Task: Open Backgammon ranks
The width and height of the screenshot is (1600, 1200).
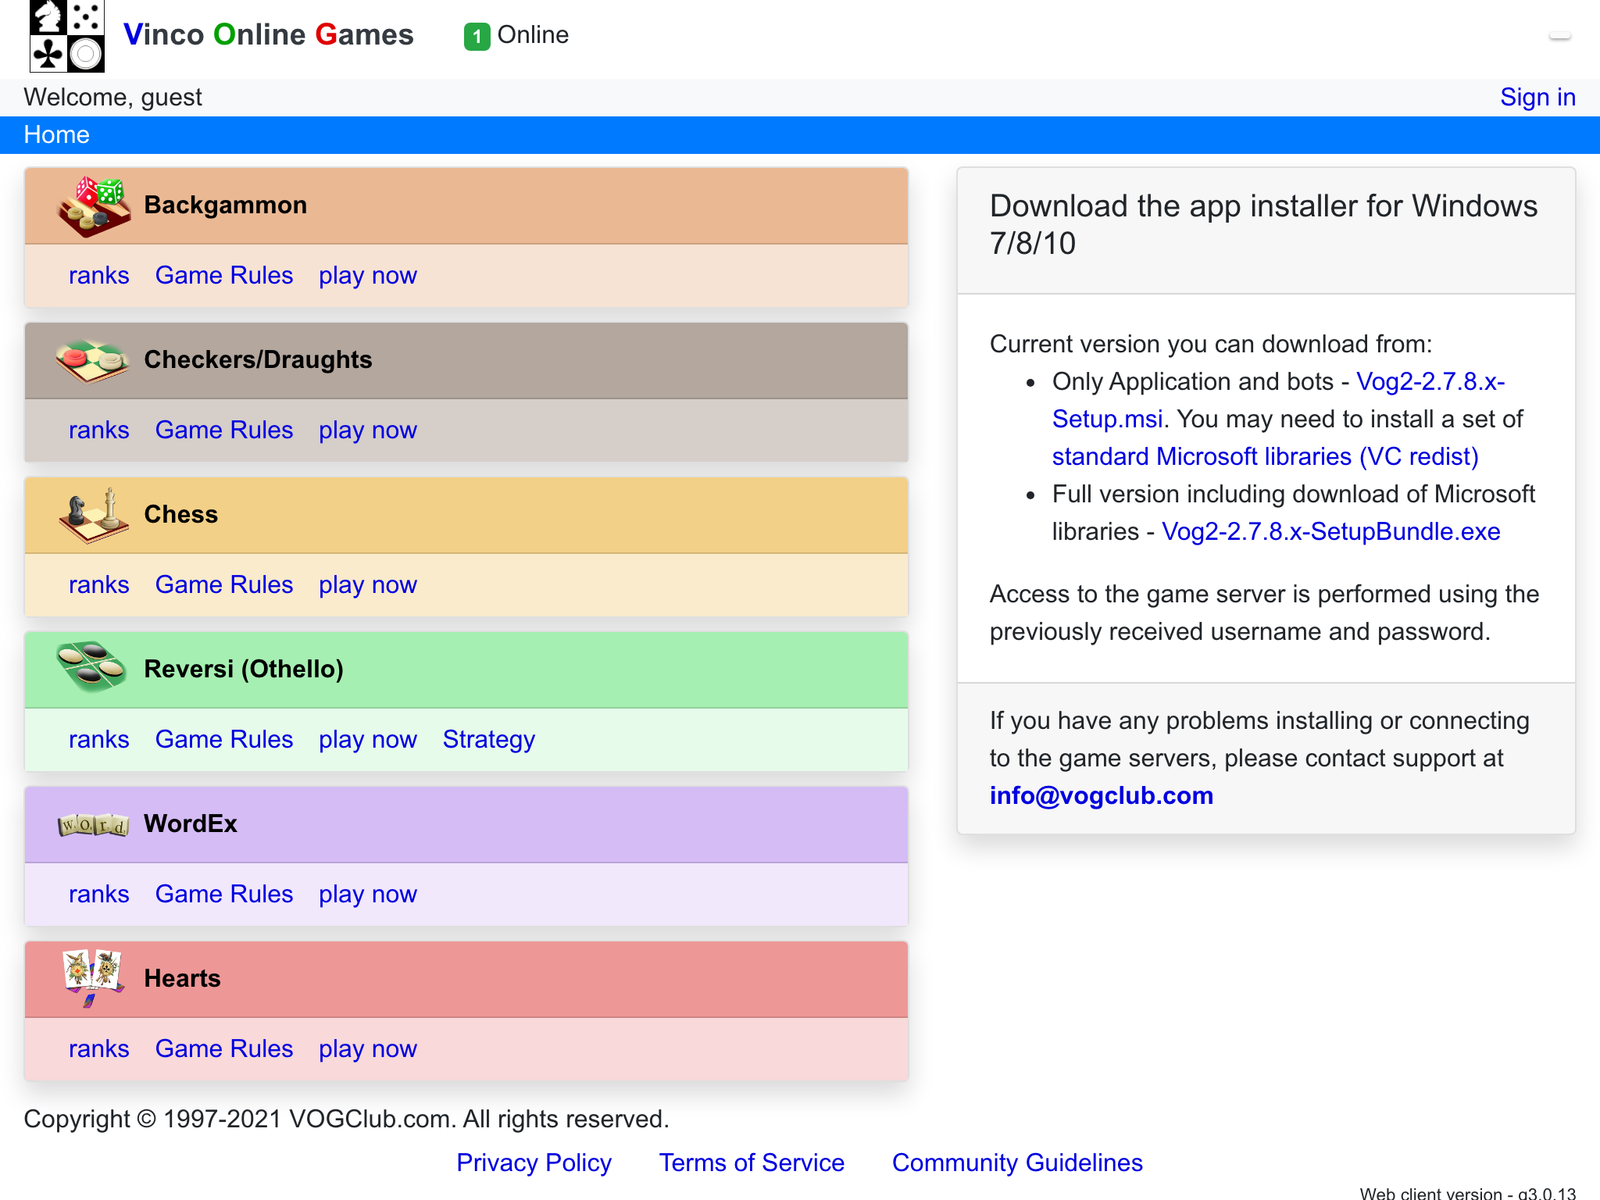Action: pos(99,276)
